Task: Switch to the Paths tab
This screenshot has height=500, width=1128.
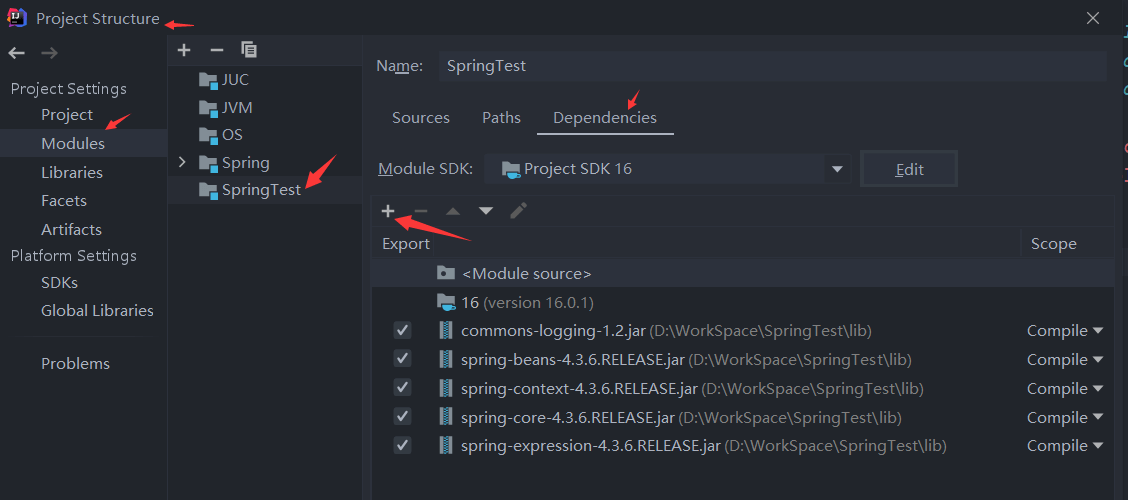Action: (501, 118)
